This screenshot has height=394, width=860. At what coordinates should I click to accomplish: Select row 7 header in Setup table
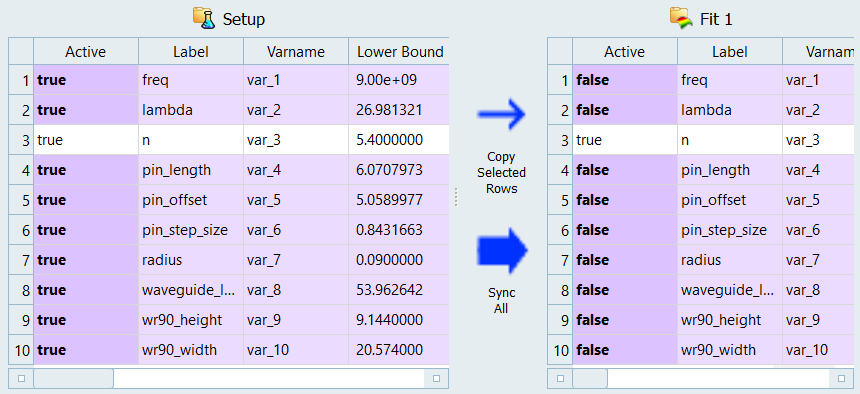21,260
